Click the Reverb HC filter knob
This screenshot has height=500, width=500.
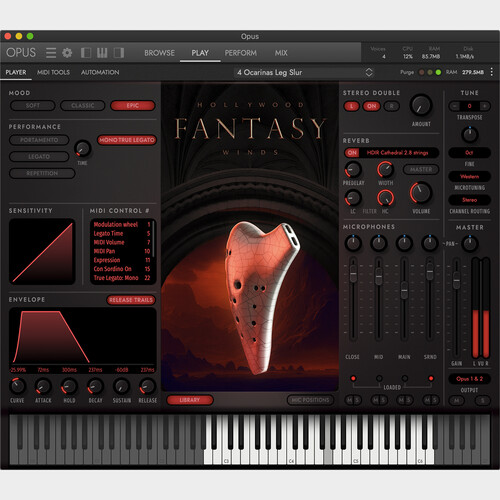pos(386,198)
